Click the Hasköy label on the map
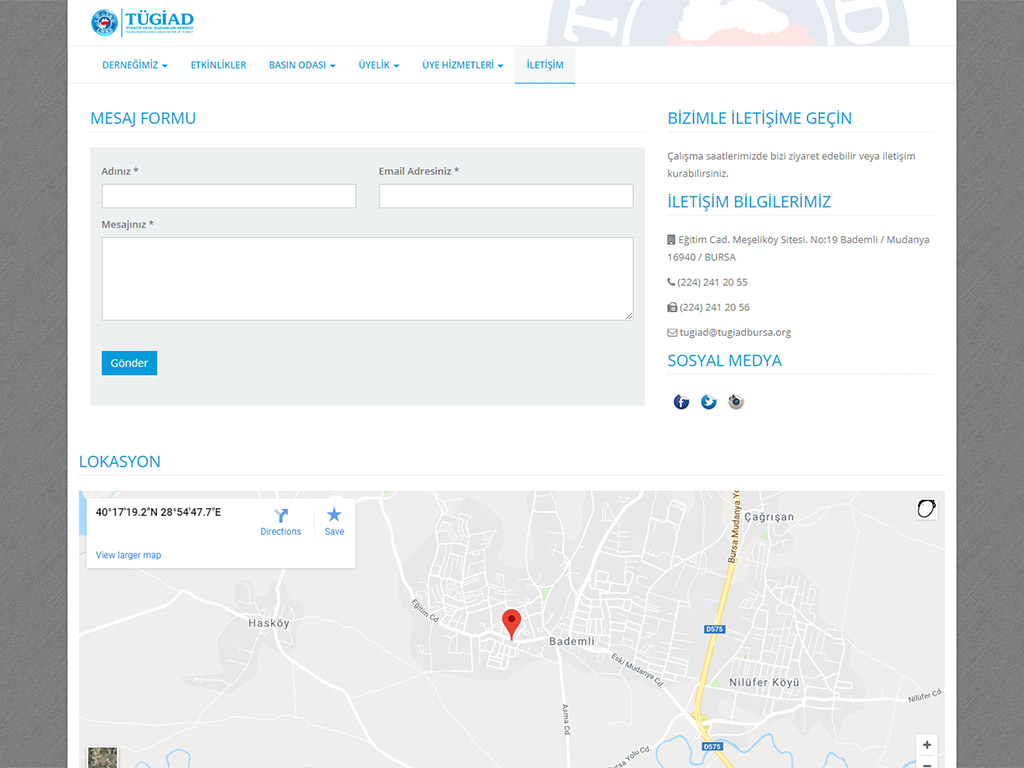The height and width of the screenshot is (768, 1024). [268, 623]
